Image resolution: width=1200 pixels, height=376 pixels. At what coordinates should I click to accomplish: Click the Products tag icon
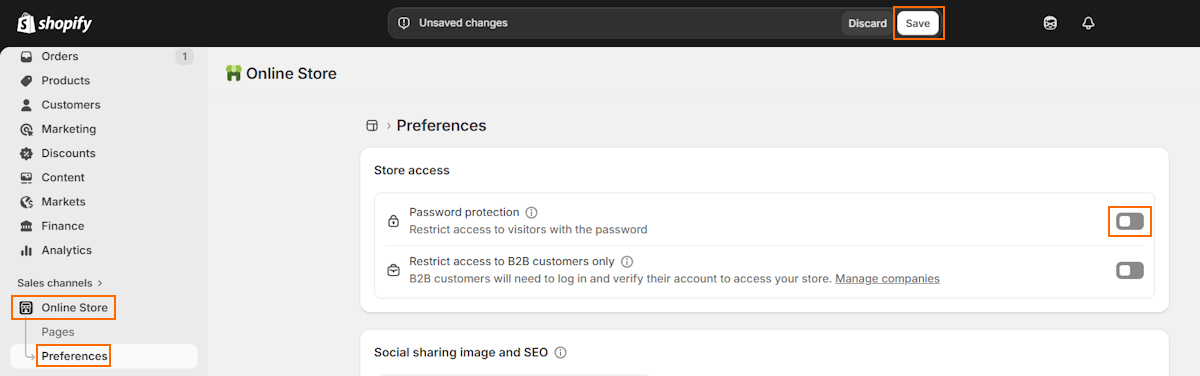(x=26, y=81)
